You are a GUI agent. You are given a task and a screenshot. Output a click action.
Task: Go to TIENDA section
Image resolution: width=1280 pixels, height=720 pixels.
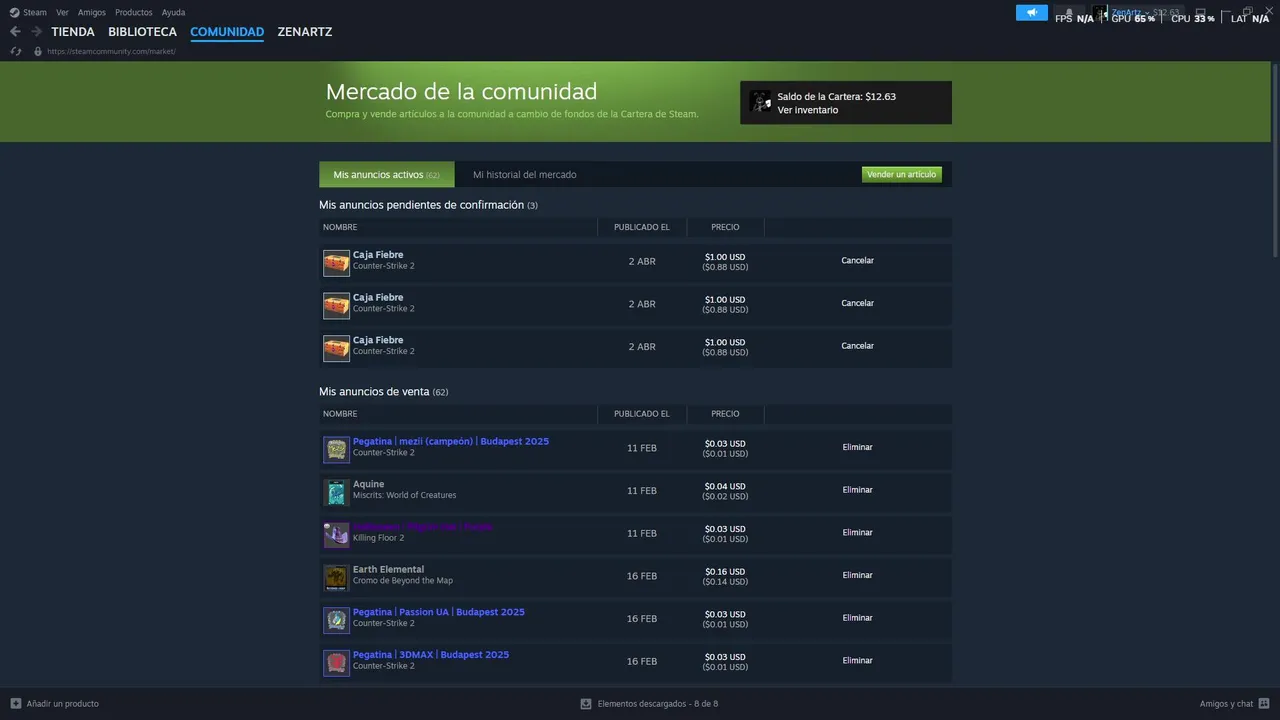click(73, 32)
